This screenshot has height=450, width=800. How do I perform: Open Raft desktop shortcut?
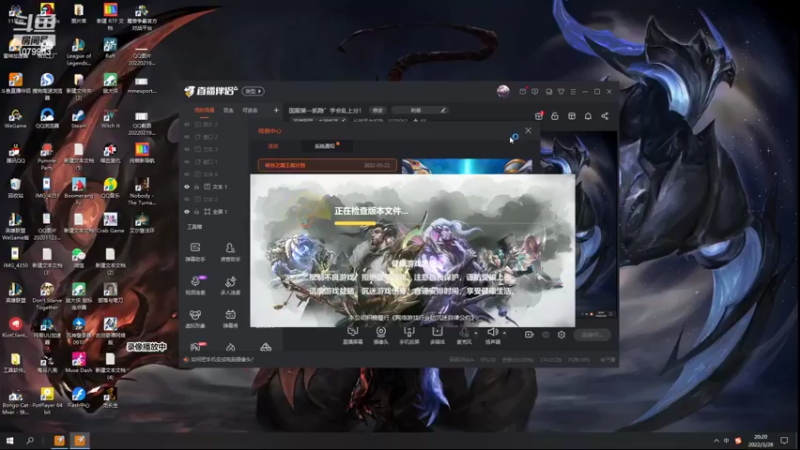110,49
